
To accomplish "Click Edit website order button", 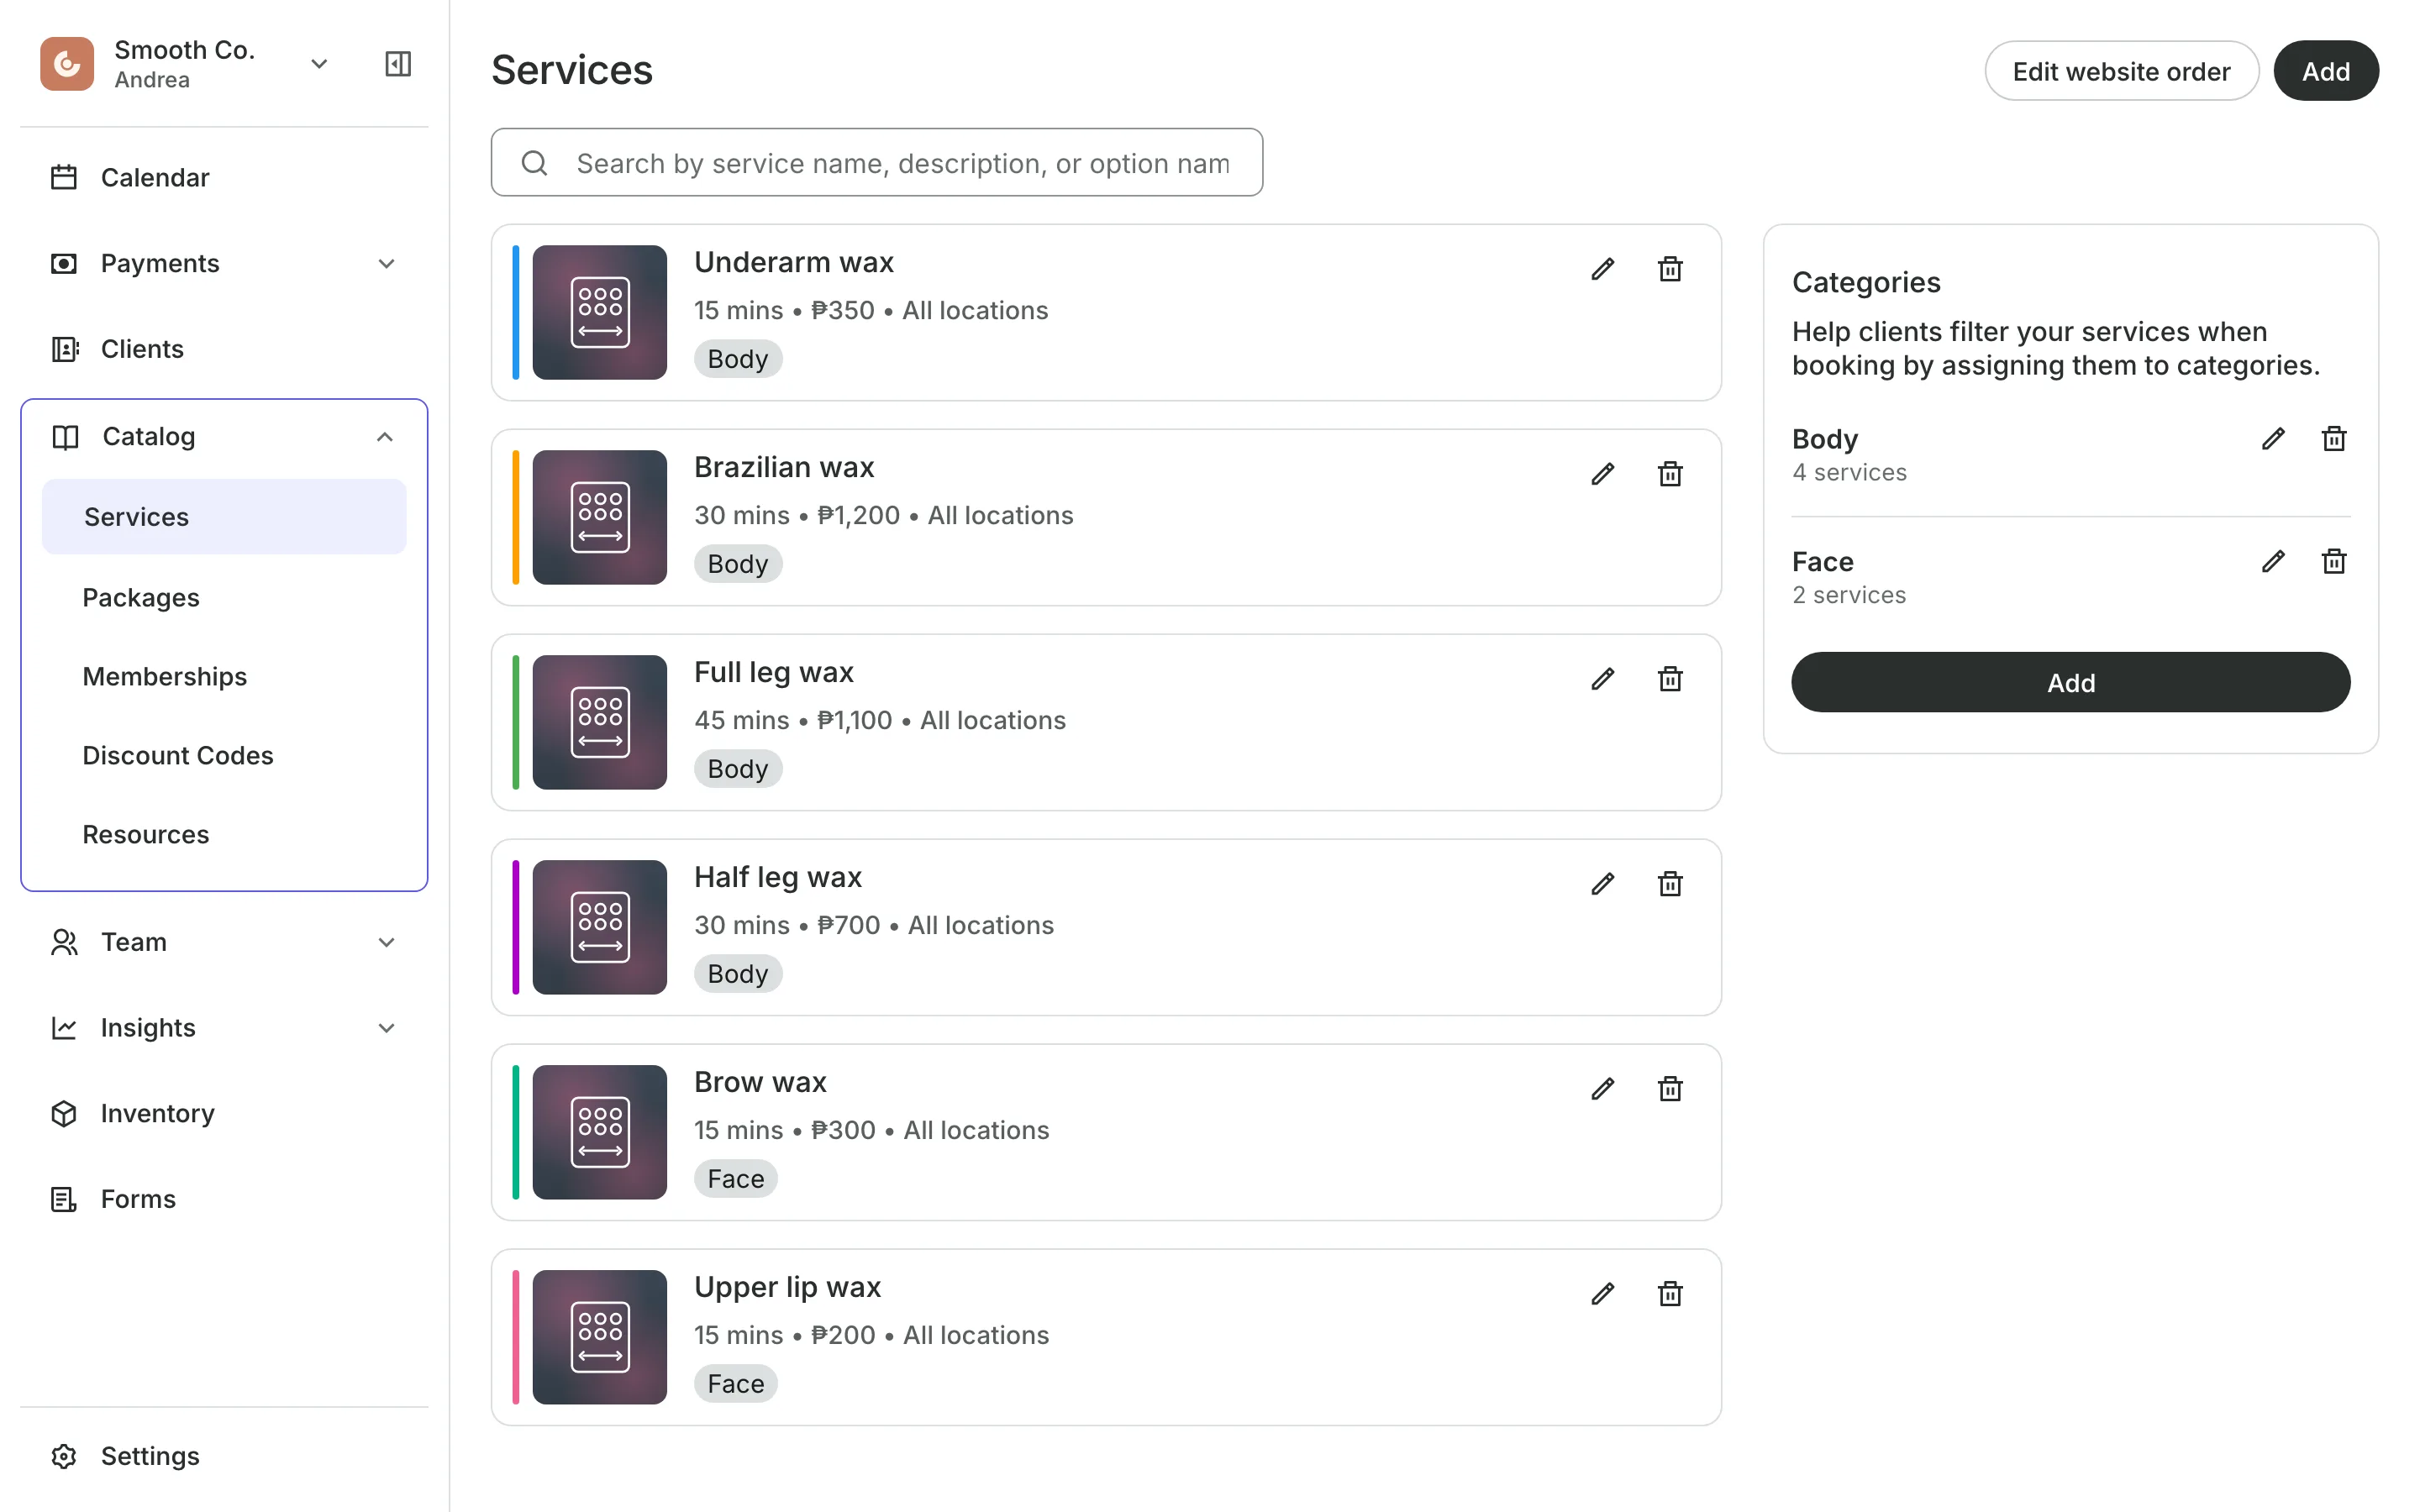I will tap(2121, 71).
